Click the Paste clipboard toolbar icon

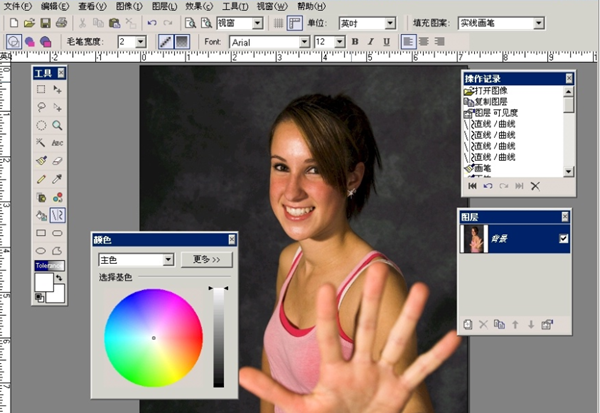coord(114,23)
